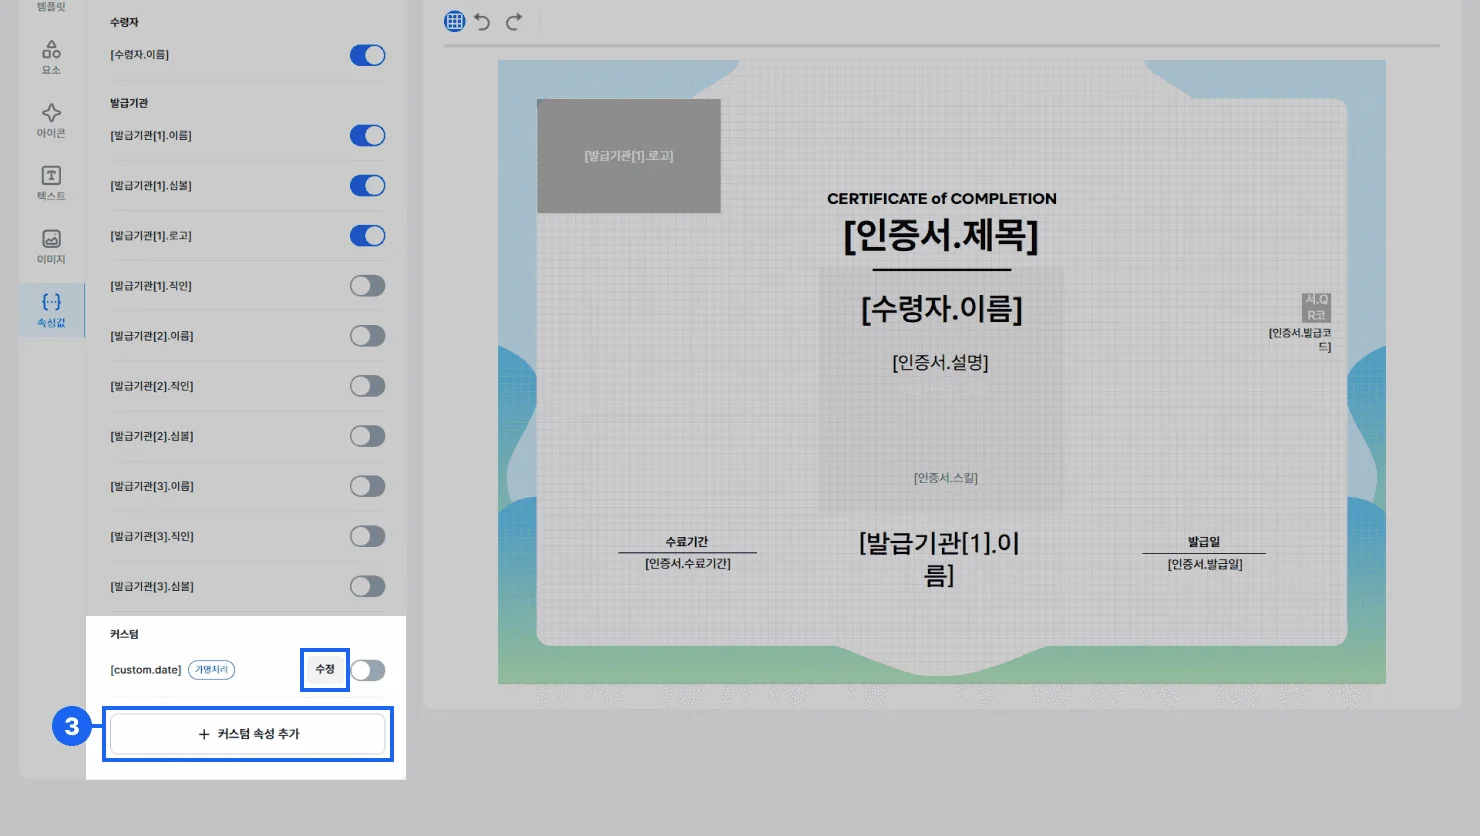Click 커스텀 속성 추가 button
This screenshot has width=1480, height=836.
point(248,734)
